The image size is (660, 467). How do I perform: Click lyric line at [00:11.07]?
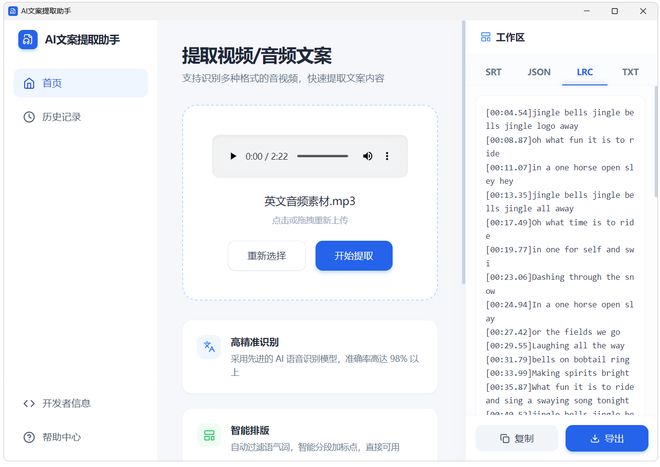pos(560,174)
